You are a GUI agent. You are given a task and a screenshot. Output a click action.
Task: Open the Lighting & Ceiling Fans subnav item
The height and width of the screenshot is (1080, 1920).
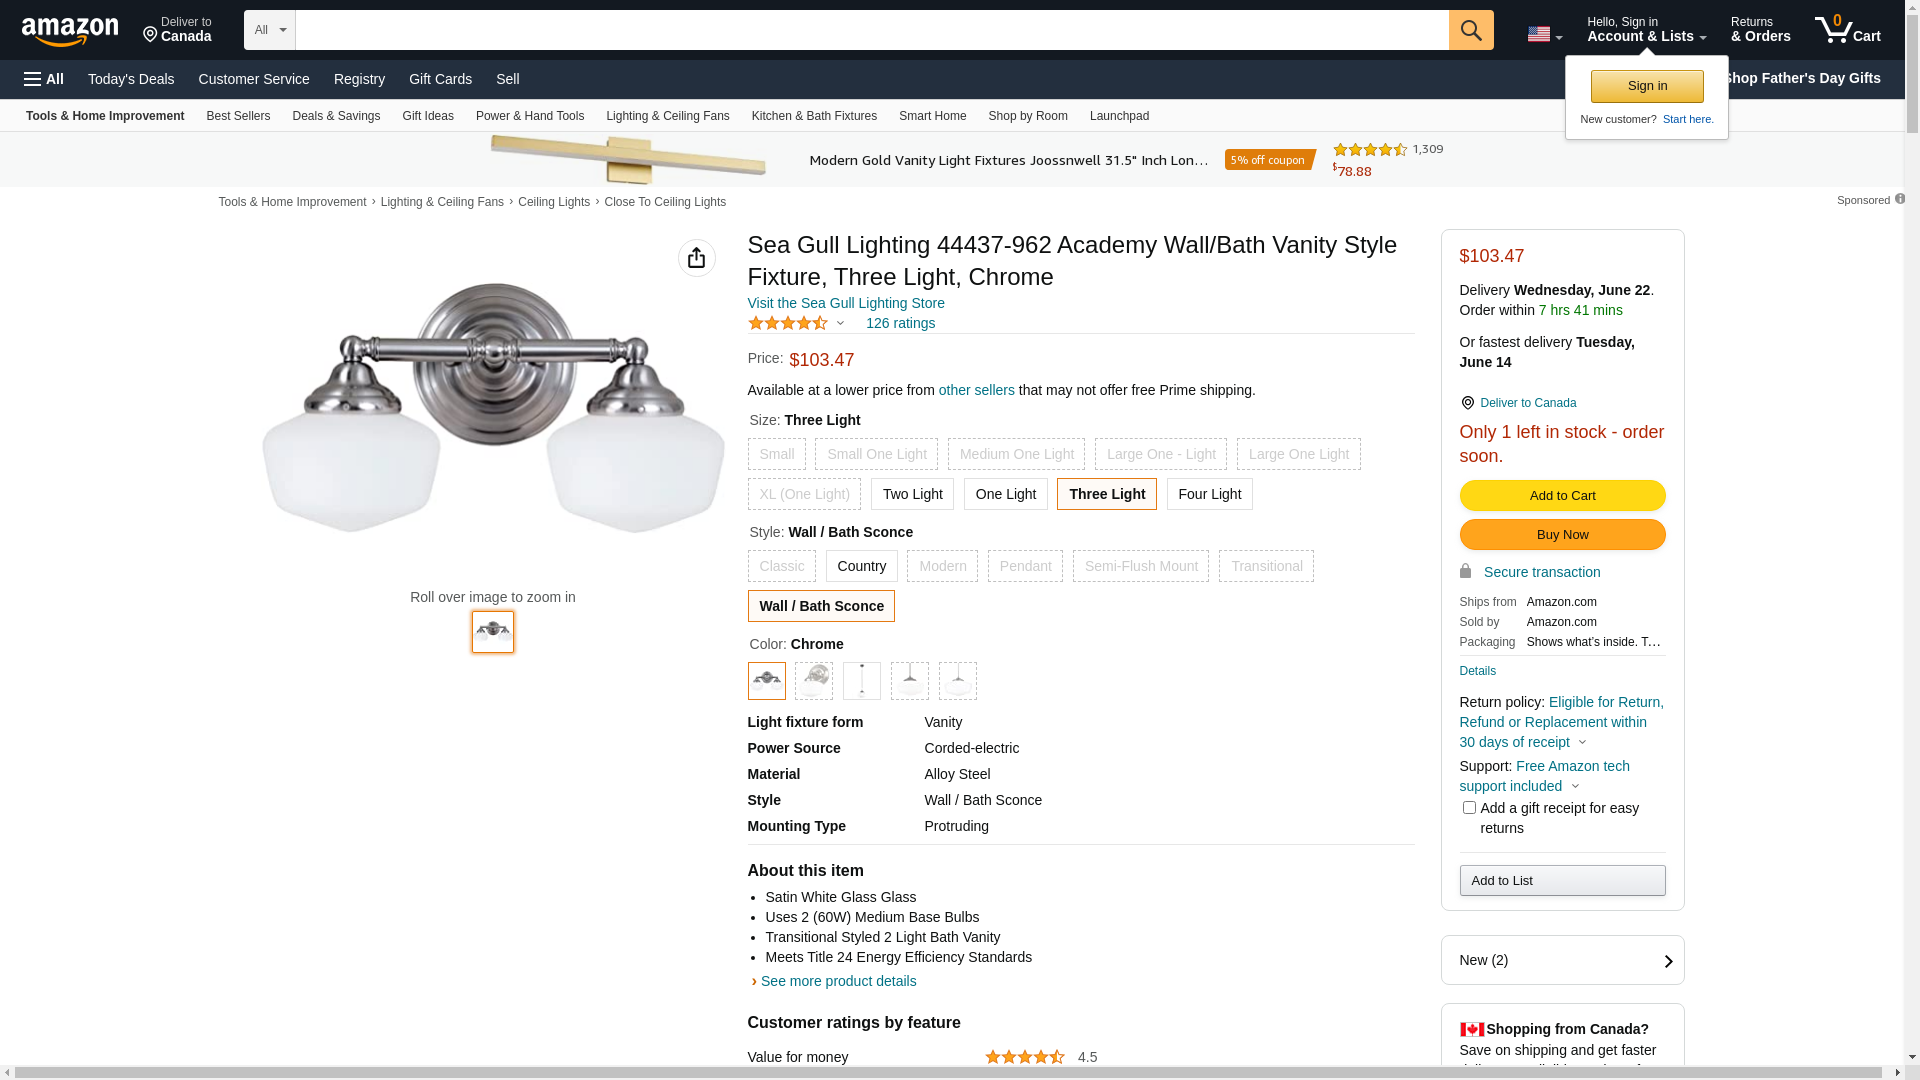(667, 116)
